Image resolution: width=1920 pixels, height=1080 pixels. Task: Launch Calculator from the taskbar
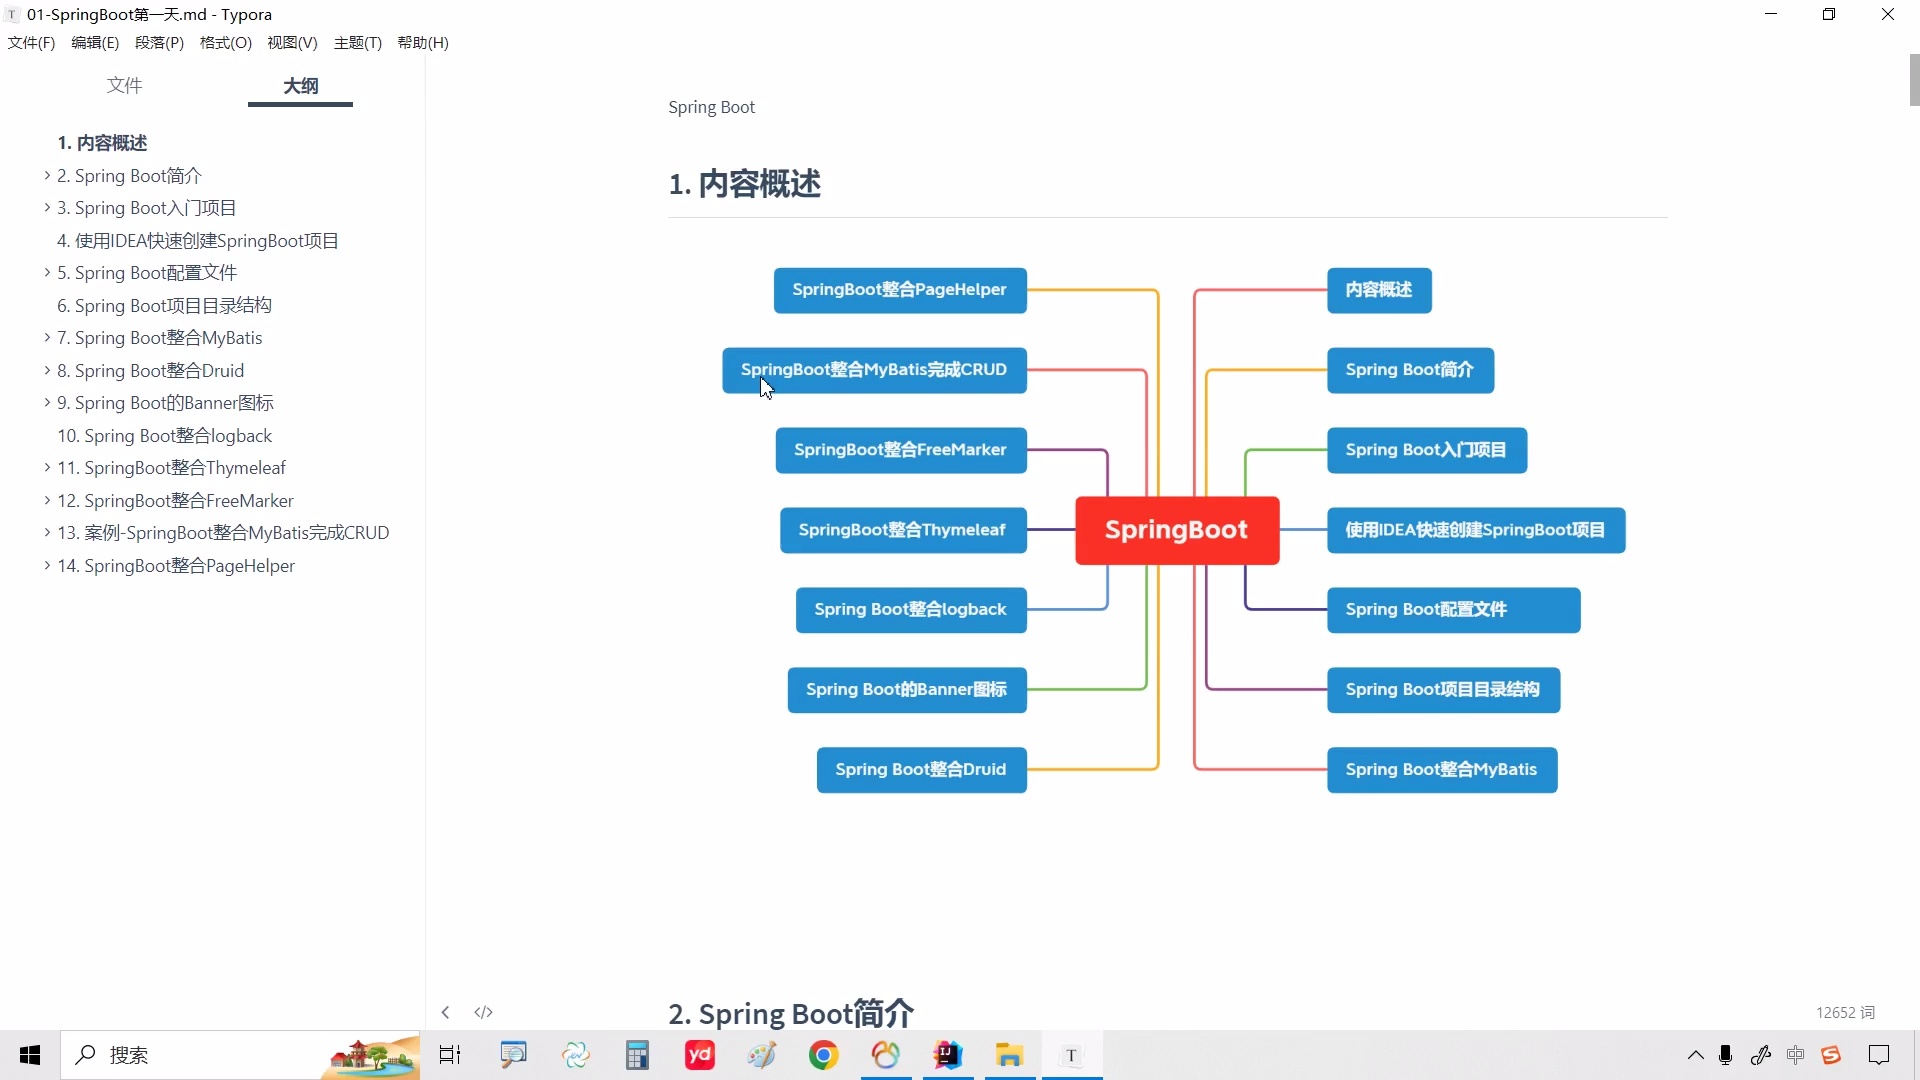(638, 1055)
